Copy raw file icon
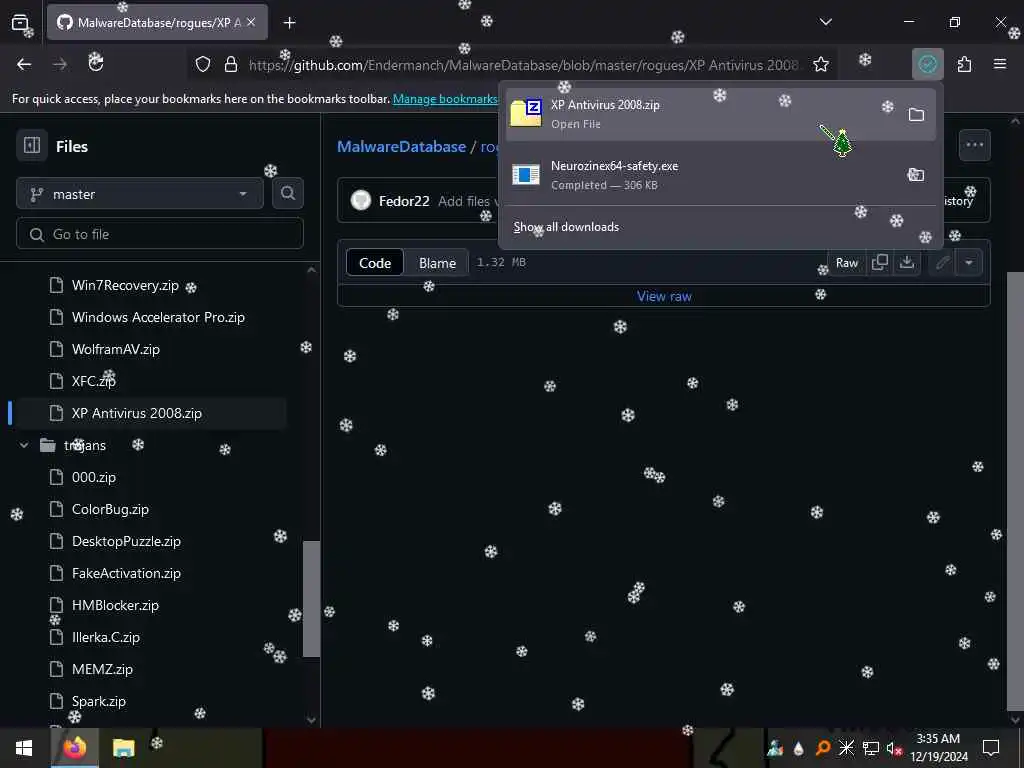The image size is (1024, 768). tap(880, 263)
